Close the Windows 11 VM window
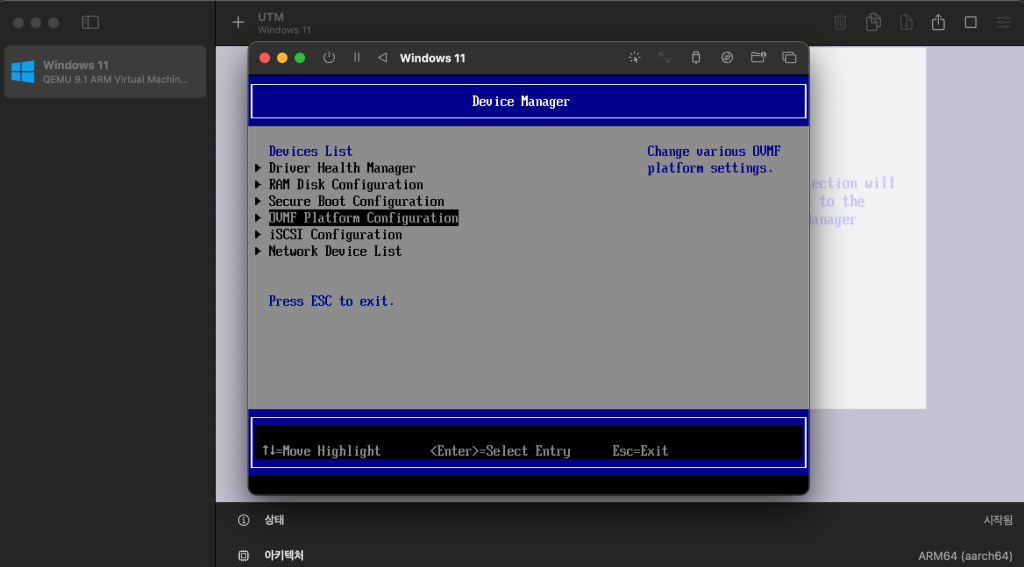1024x567 pixels. [x=264, y=57]
